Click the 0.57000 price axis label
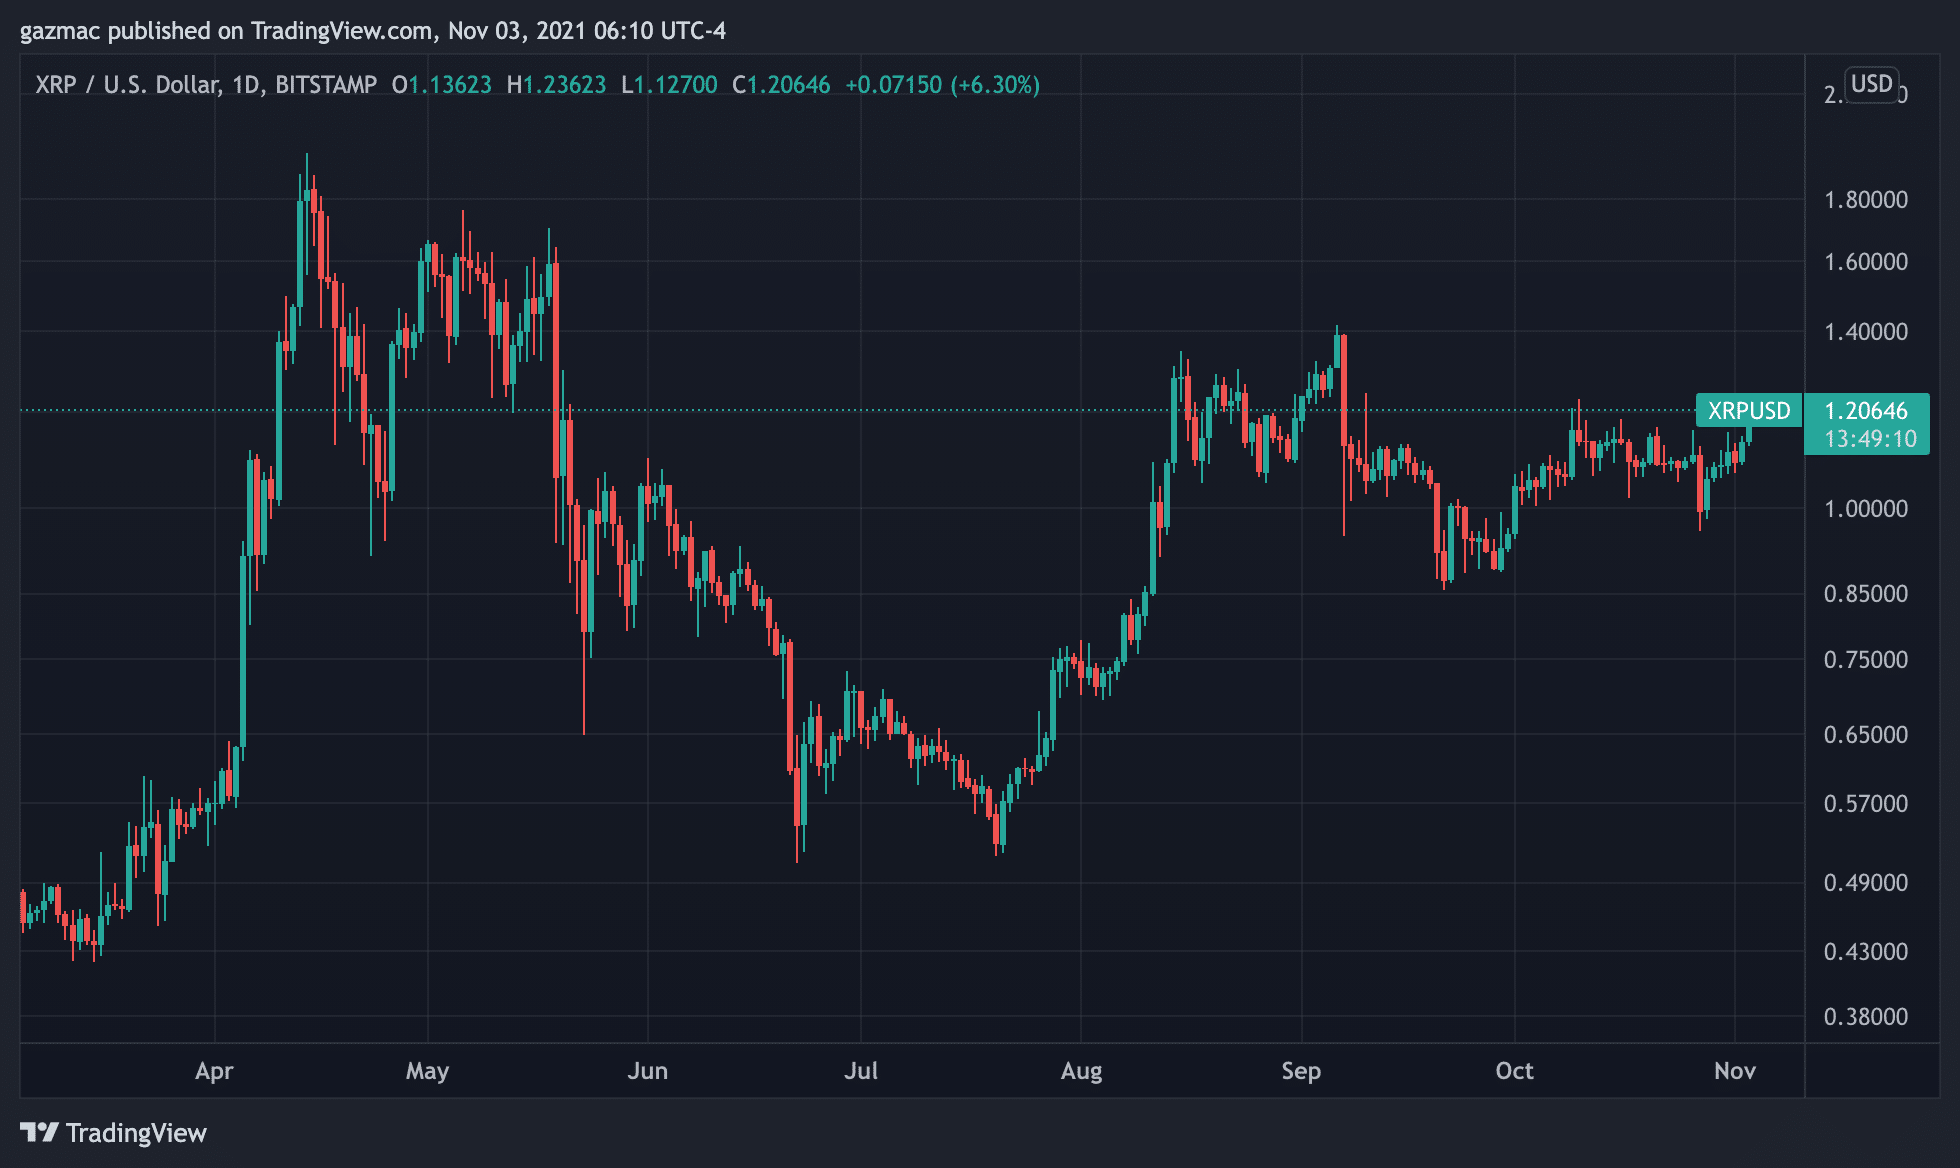 [x=1866, y=804]
